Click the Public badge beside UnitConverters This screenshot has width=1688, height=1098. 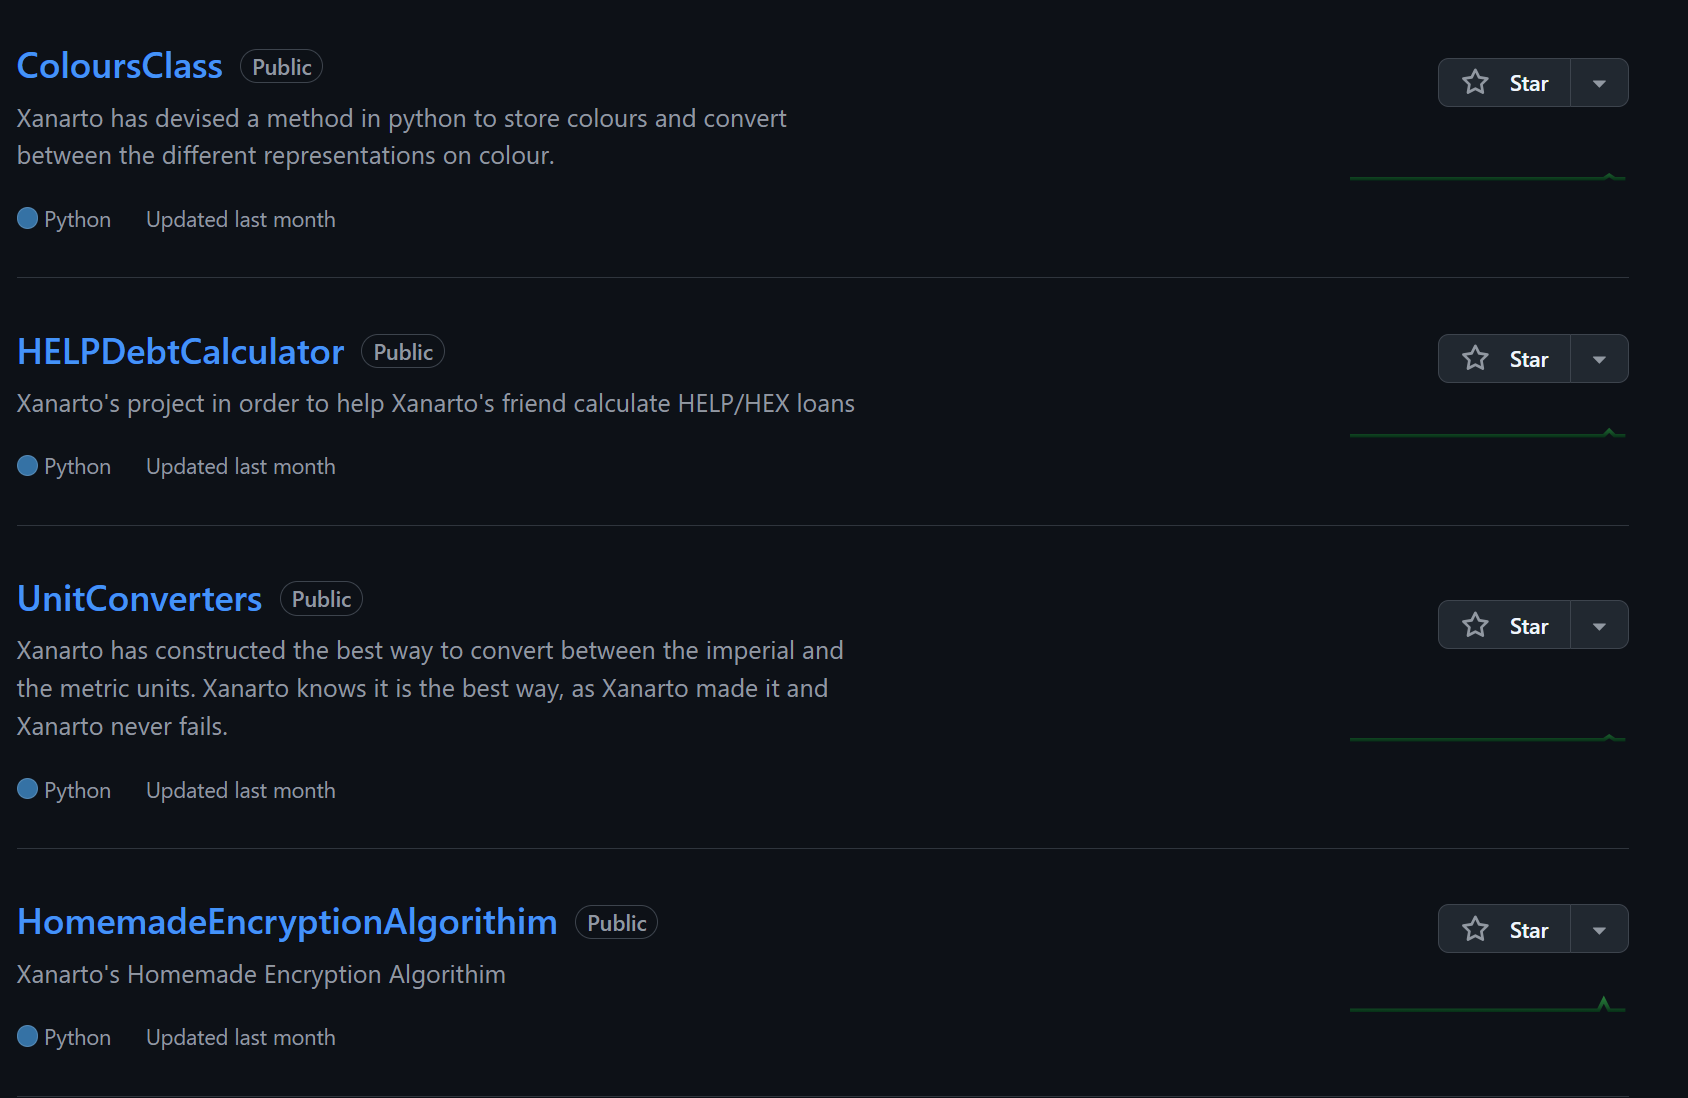click(x=321, y=599)
